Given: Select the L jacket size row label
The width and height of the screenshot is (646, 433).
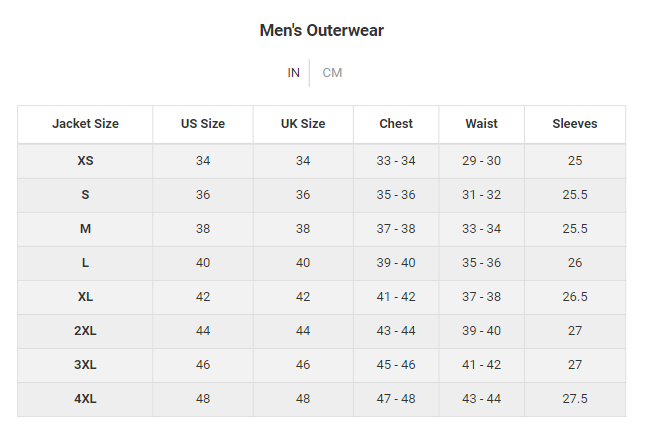Looking at the screenshot, I should 85,263.
